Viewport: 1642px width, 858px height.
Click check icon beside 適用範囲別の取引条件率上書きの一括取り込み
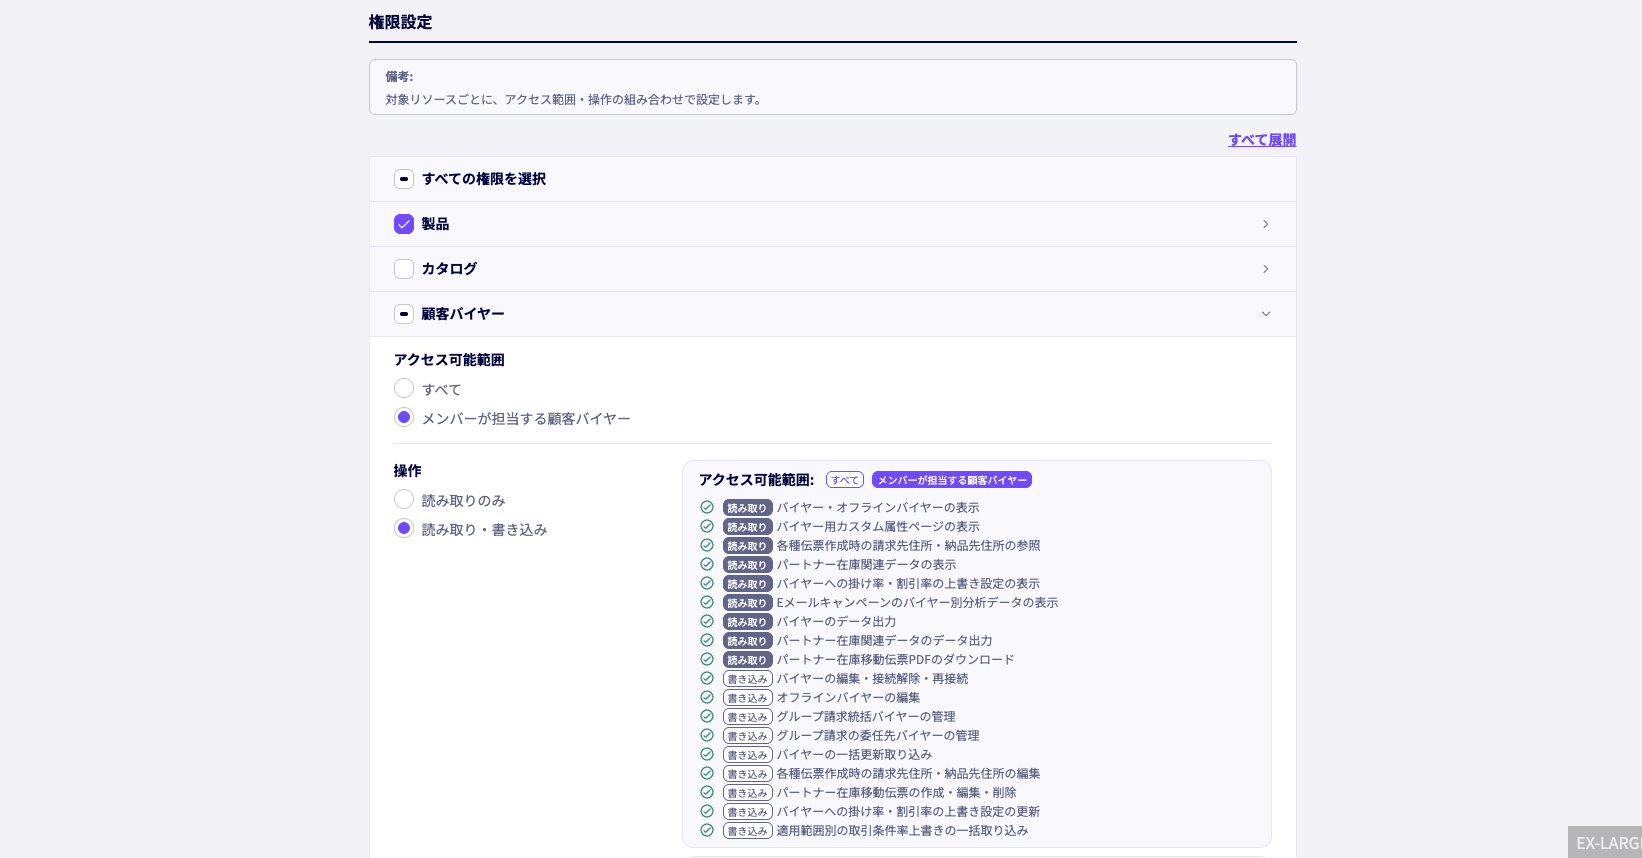(x=707, y=830)
